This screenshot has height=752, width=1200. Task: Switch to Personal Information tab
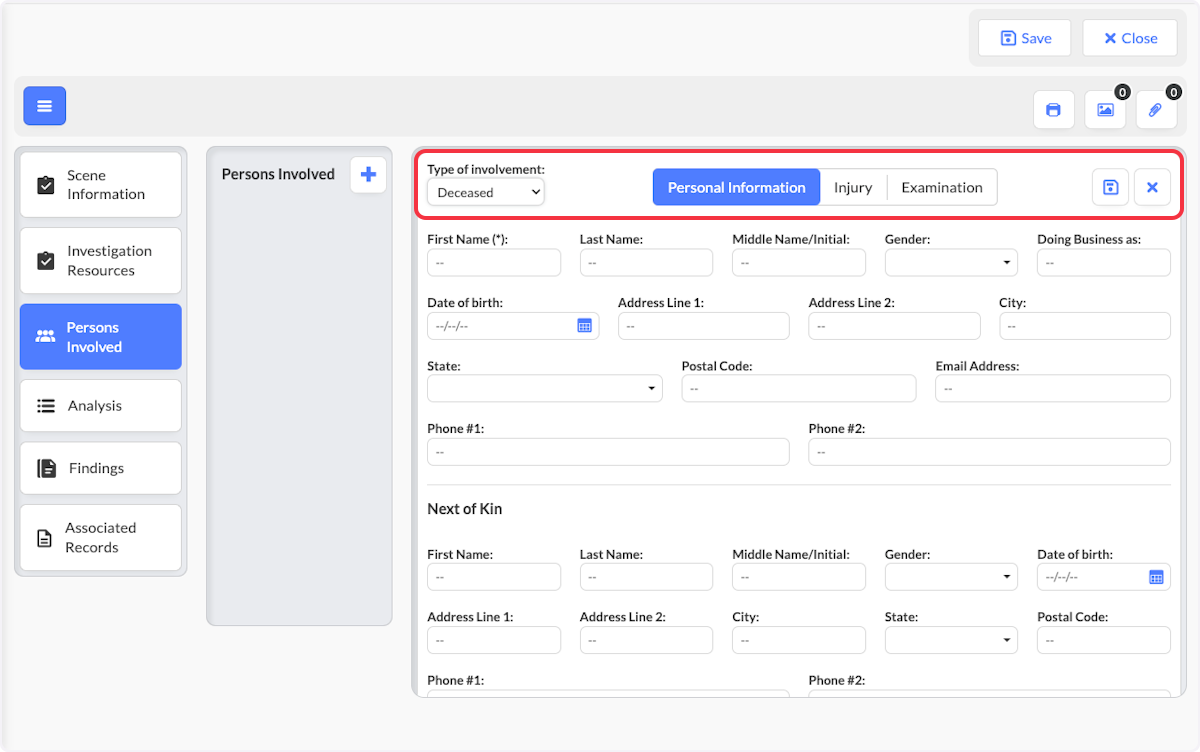(x=736, y=187)
